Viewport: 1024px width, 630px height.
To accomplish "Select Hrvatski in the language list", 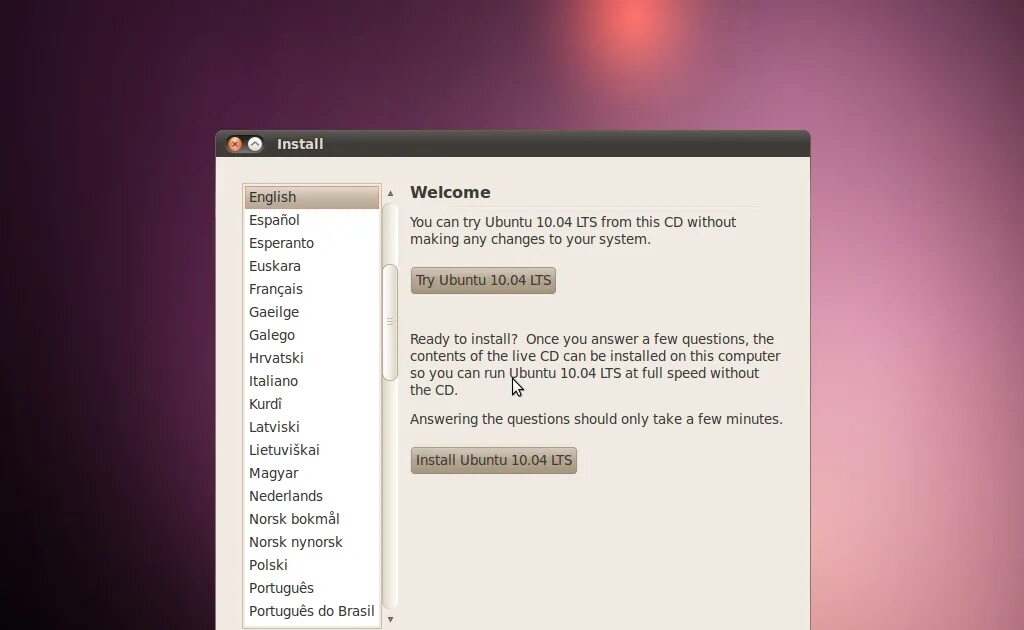I will point(312,358).
